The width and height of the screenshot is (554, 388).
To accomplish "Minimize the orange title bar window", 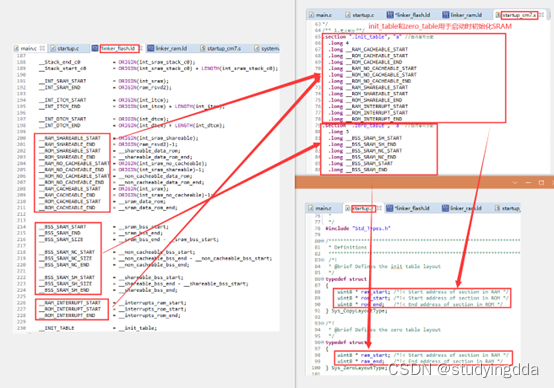I will point(528,182).
